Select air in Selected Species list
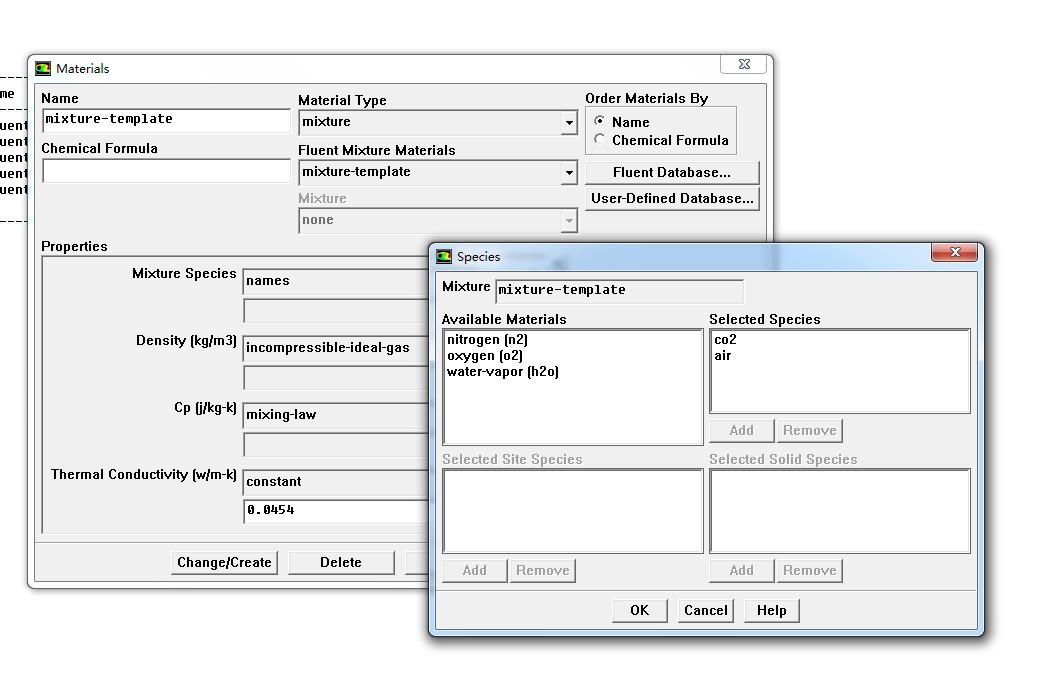The image size is (1047, 687). pos(722,356)
